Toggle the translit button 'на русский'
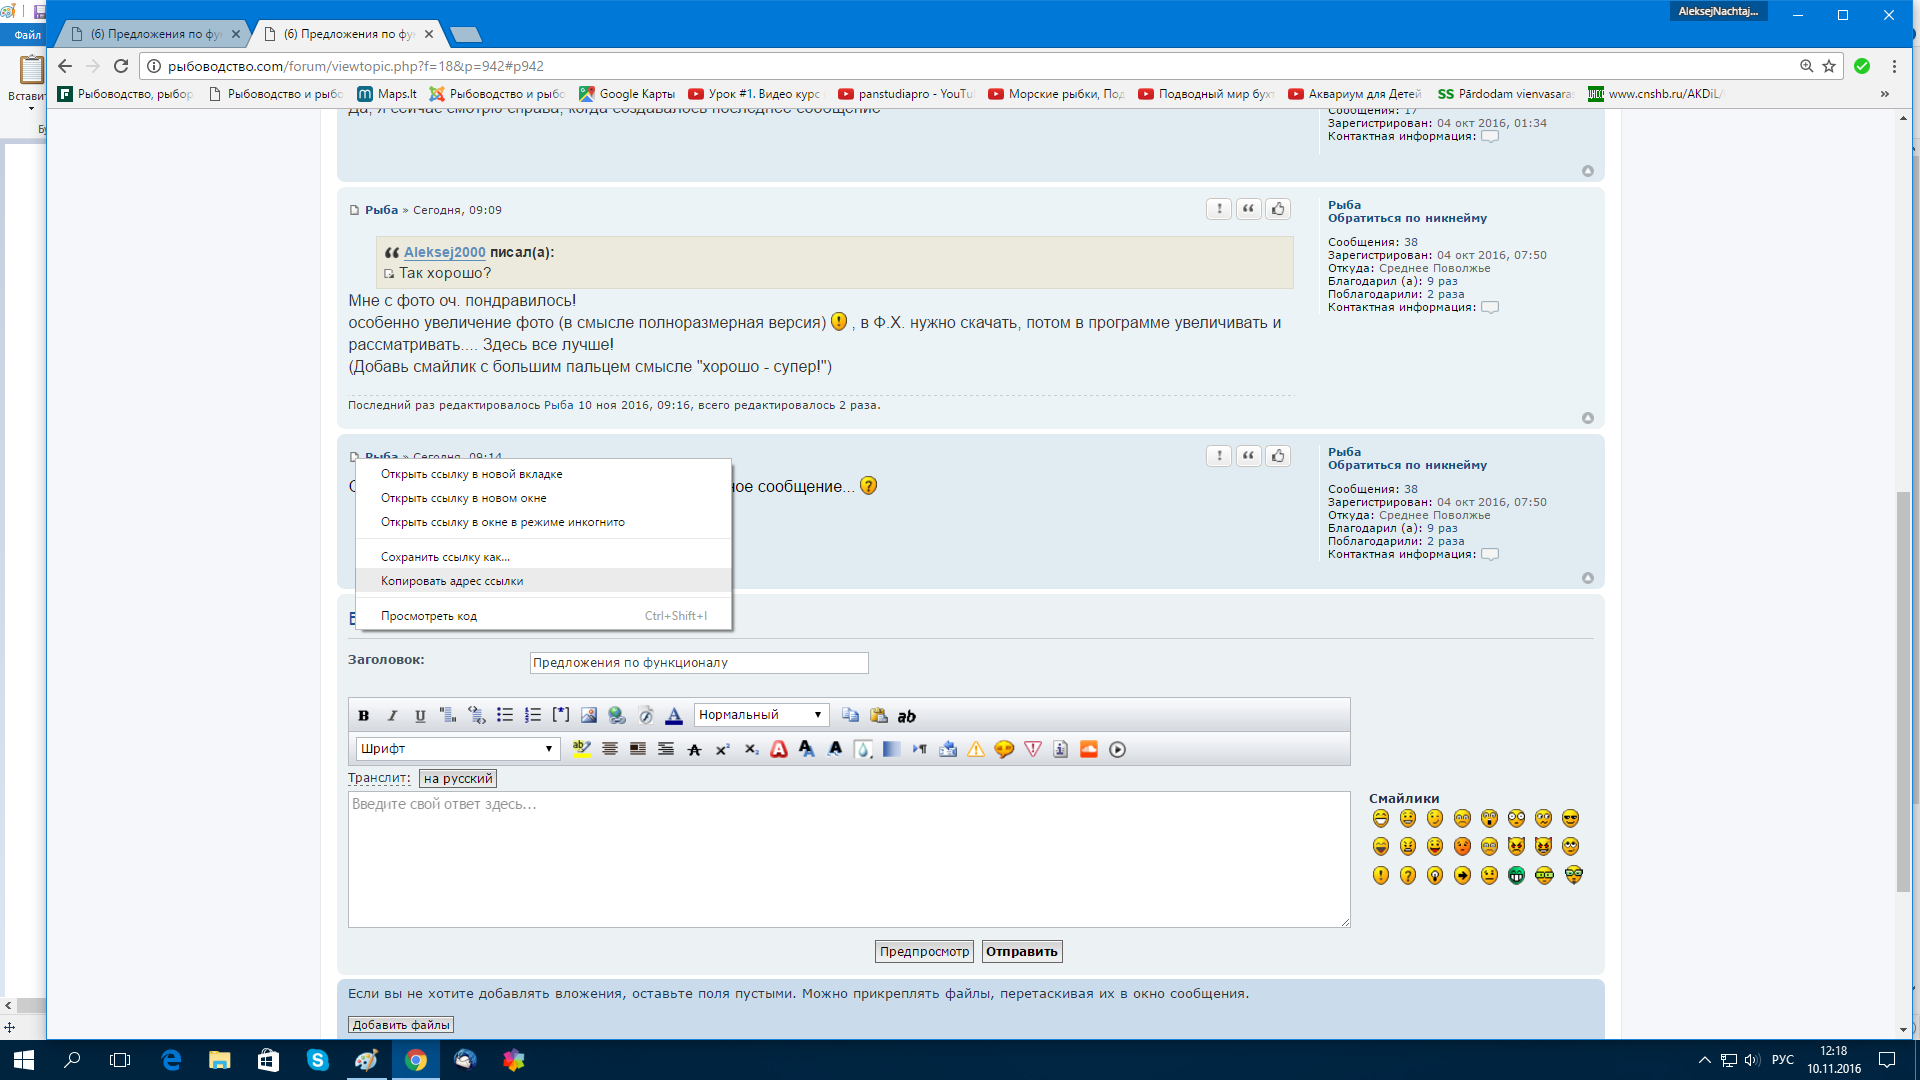1920x1080 pixels. click(458, 779)
